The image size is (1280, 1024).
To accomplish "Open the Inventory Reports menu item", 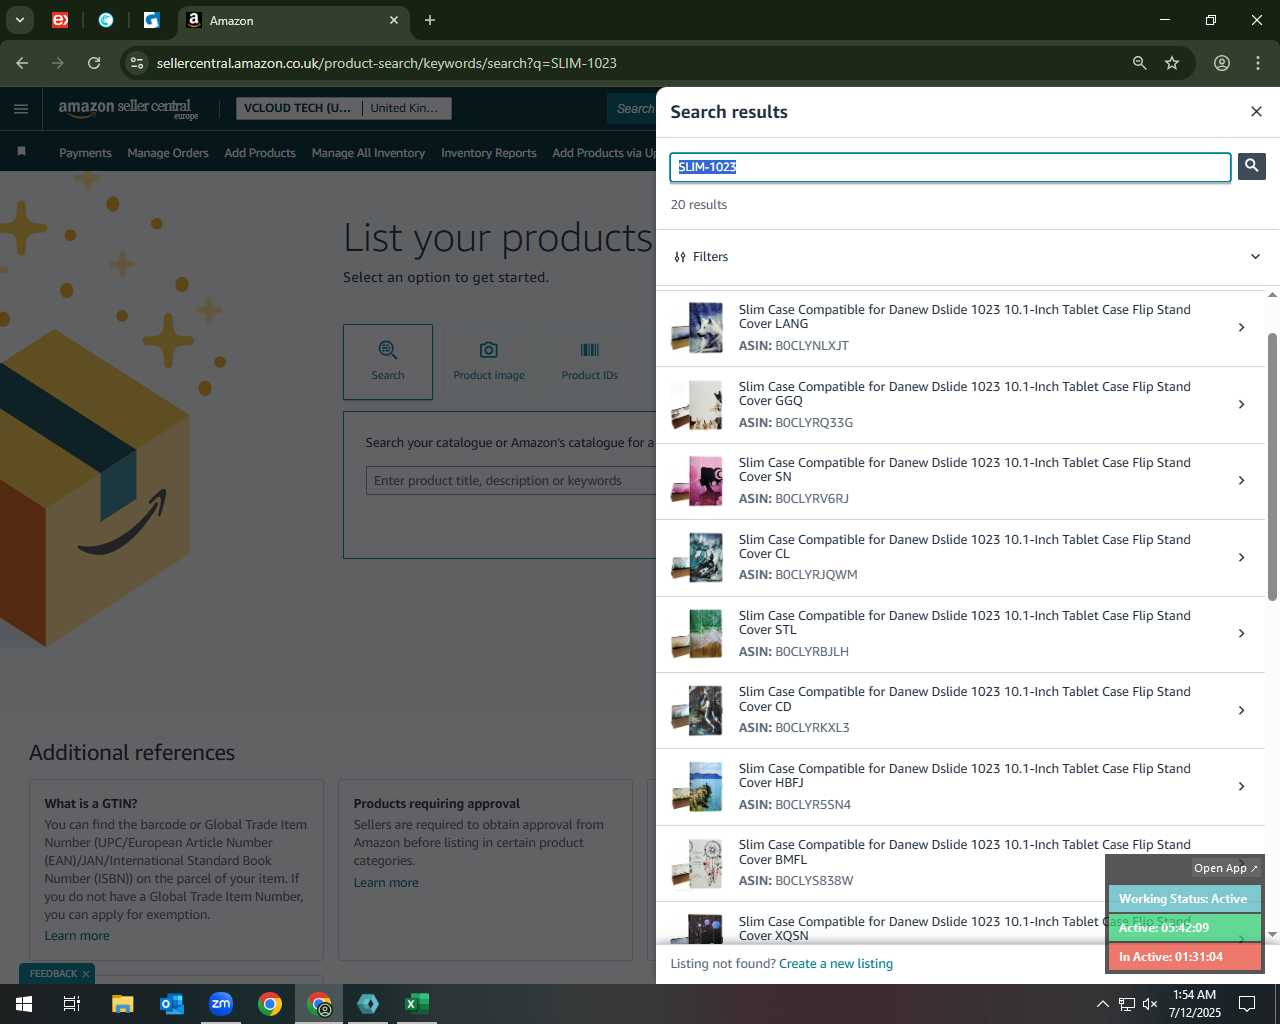I will coord(488,153).
